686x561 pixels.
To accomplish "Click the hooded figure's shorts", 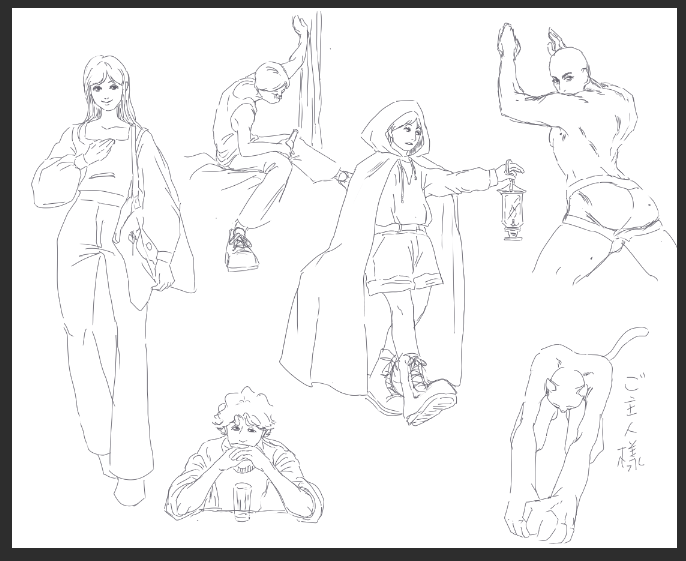I will click(x=402, y=262).
